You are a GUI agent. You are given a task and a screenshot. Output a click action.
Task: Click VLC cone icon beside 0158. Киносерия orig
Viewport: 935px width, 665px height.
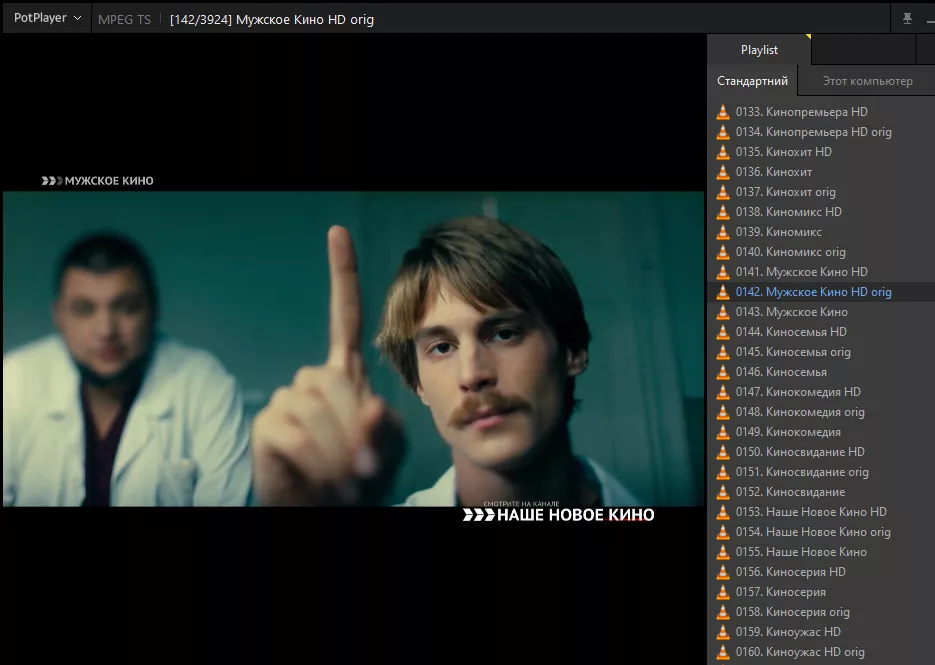coord(723,612)
